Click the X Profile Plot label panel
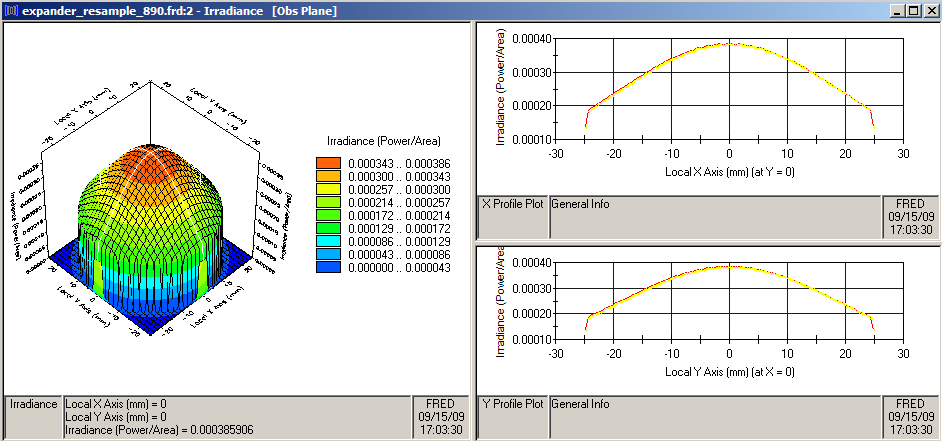 (x=513, y=204)
